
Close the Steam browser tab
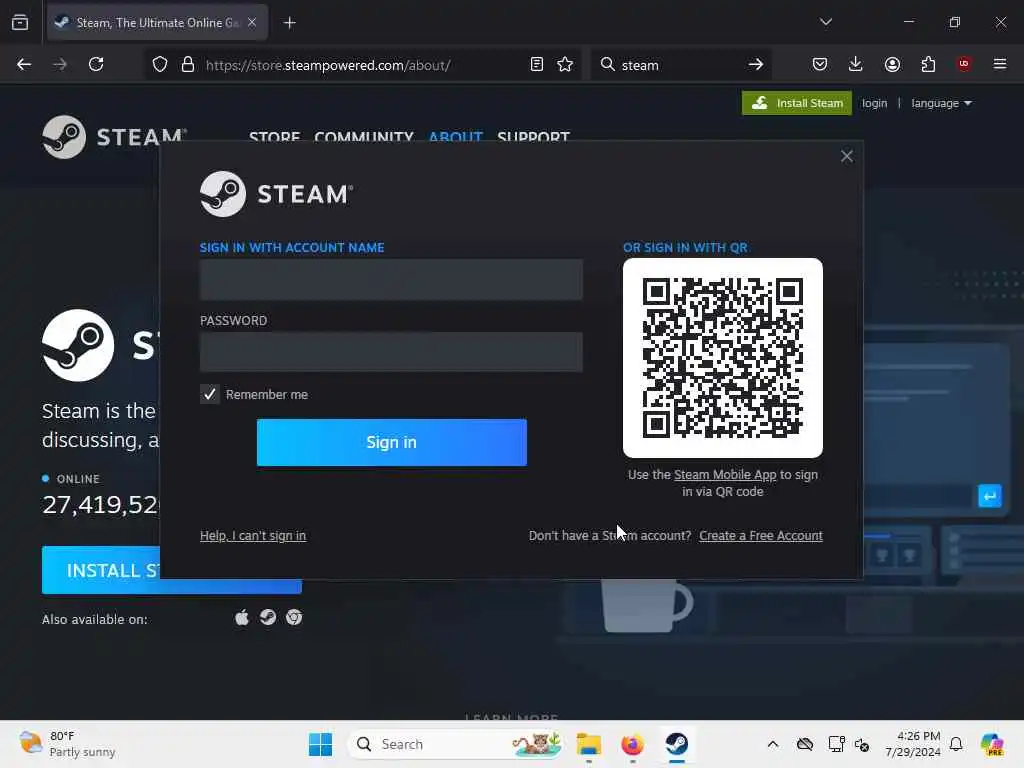point(252,22)
